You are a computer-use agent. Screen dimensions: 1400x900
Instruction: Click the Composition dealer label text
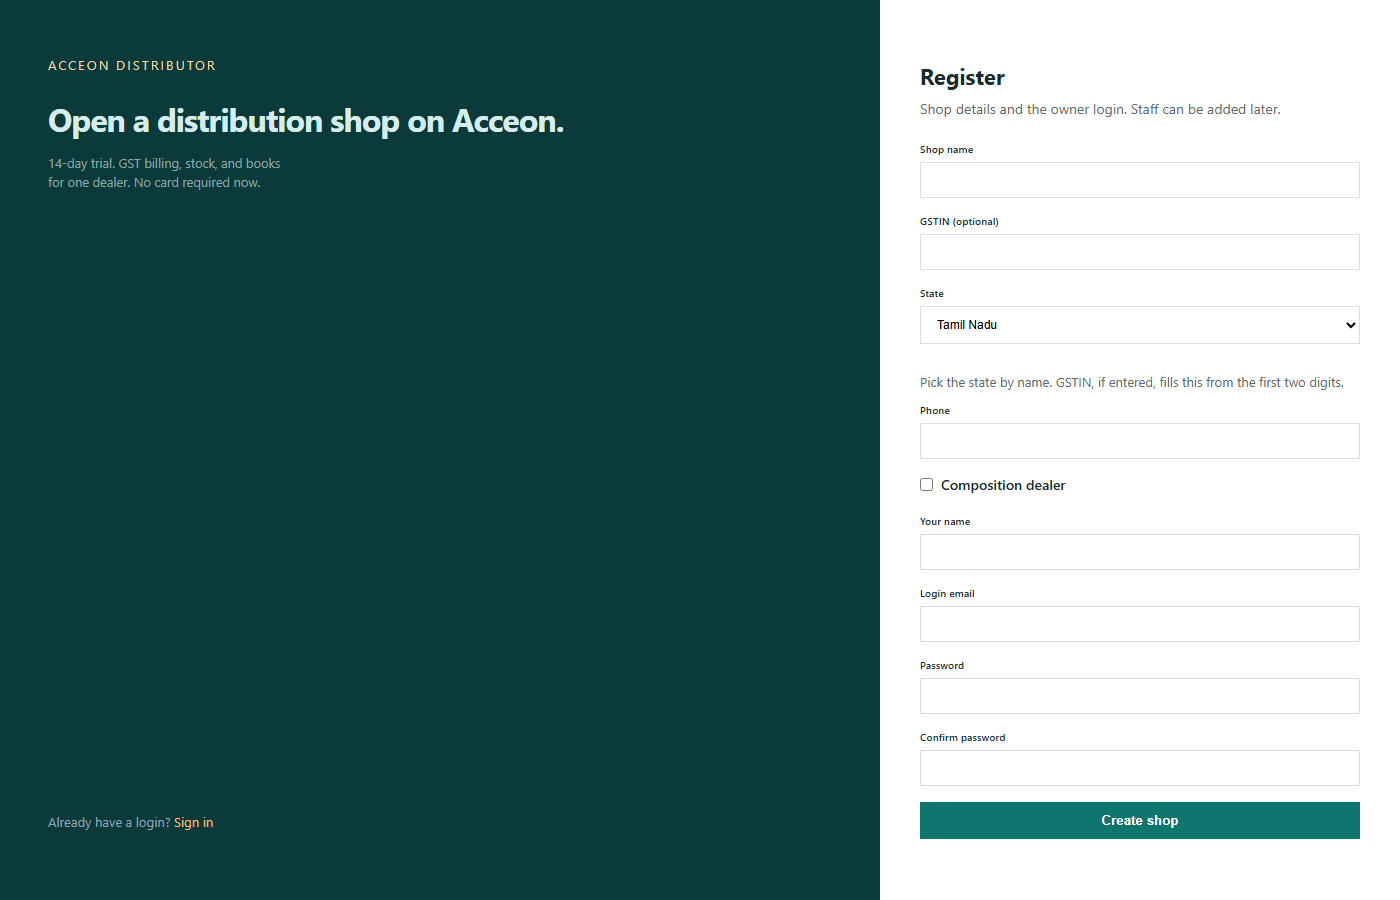pos(1003,485)
